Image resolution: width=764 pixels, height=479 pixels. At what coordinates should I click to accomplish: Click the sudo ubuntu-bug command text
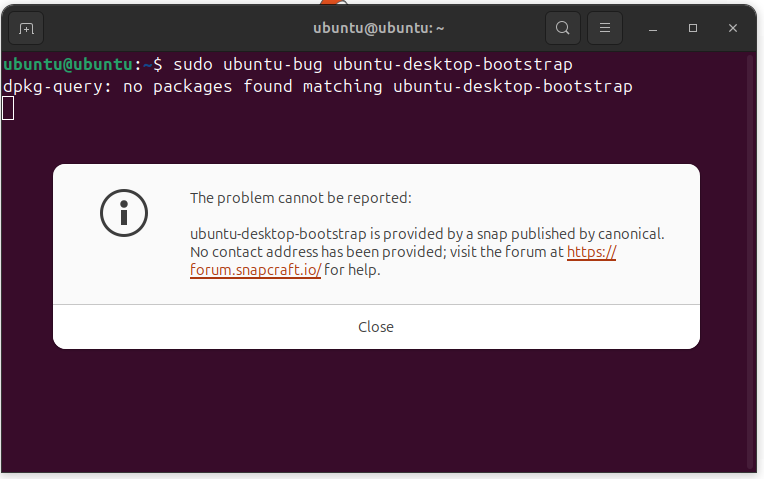click(x=373, y=64)
